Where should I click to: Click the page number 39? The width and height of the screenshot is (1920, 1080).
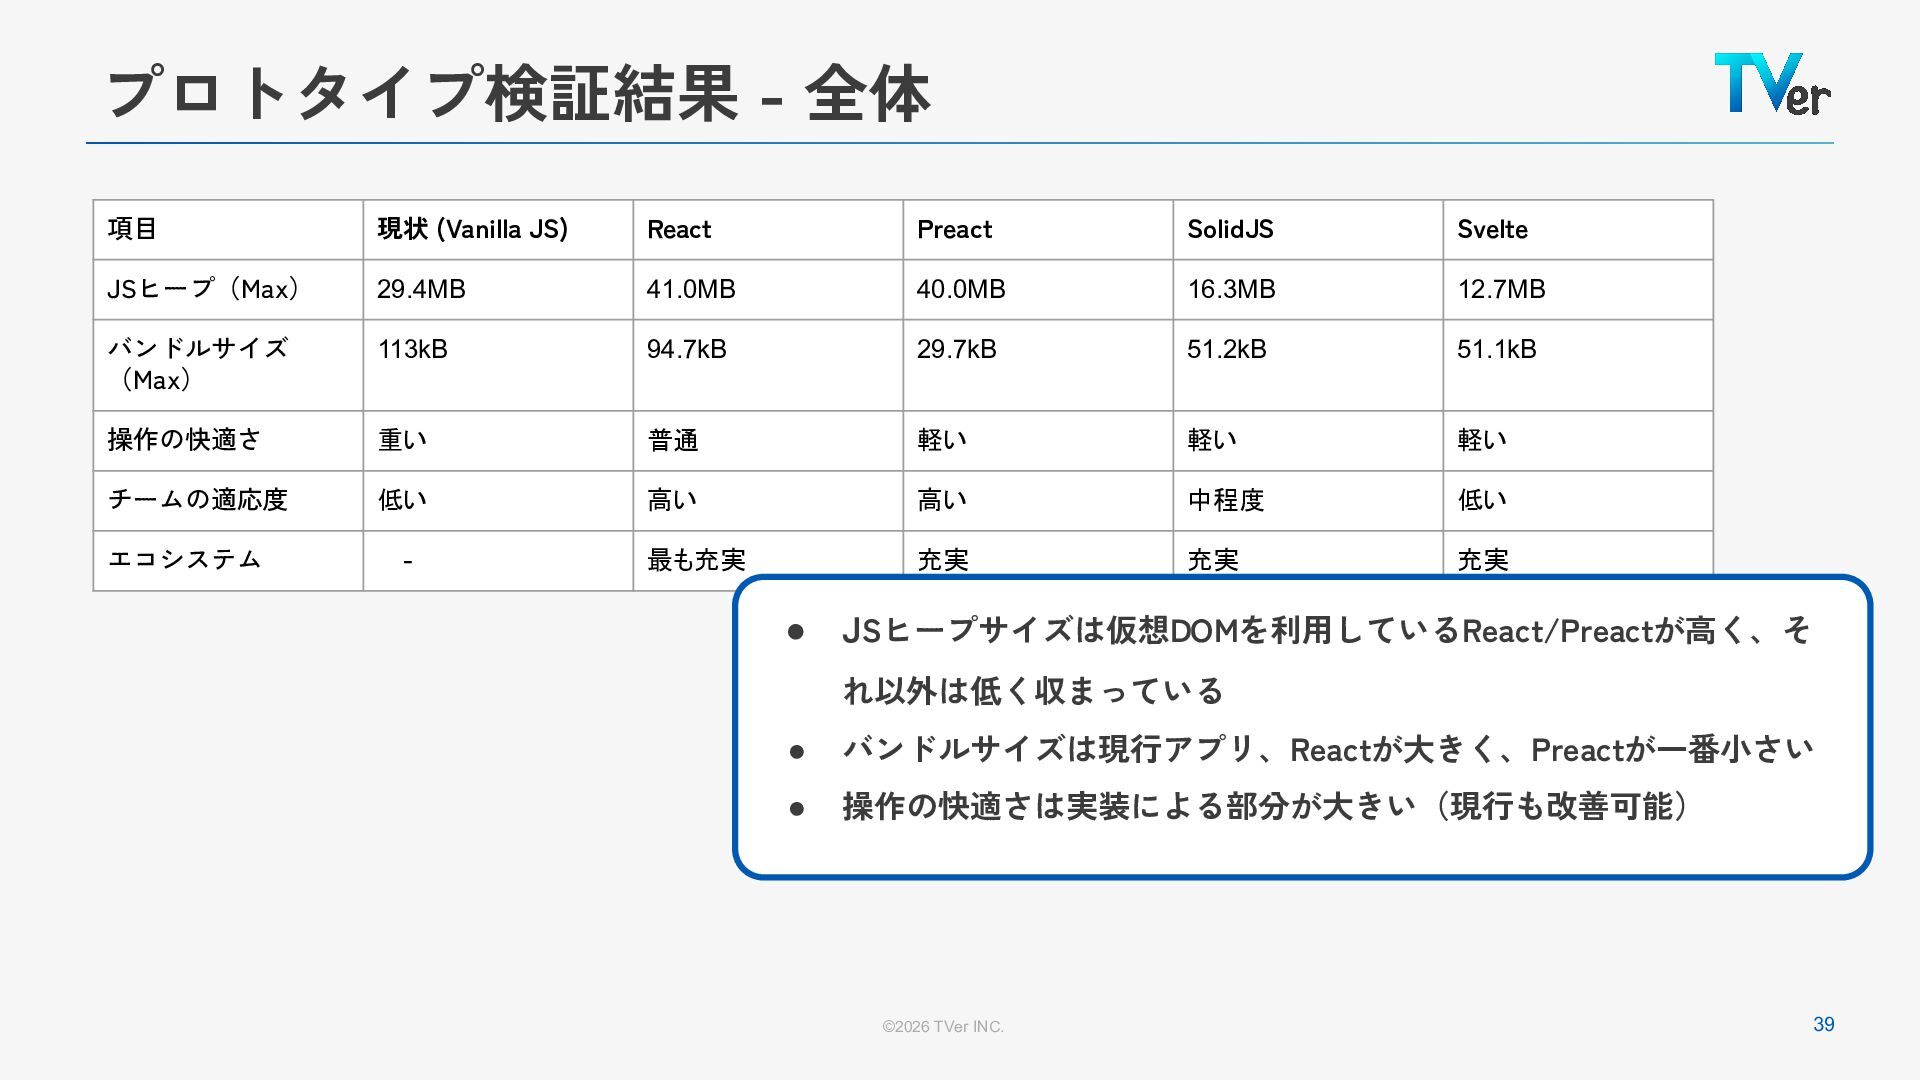(x=1823, y=1024)
